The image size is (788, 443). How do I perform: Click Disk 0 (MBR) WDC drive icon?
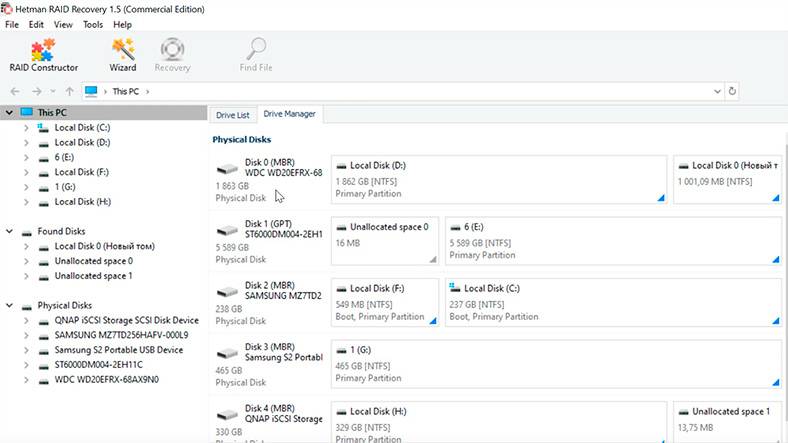pyautogui.click(x=228, y=169)
